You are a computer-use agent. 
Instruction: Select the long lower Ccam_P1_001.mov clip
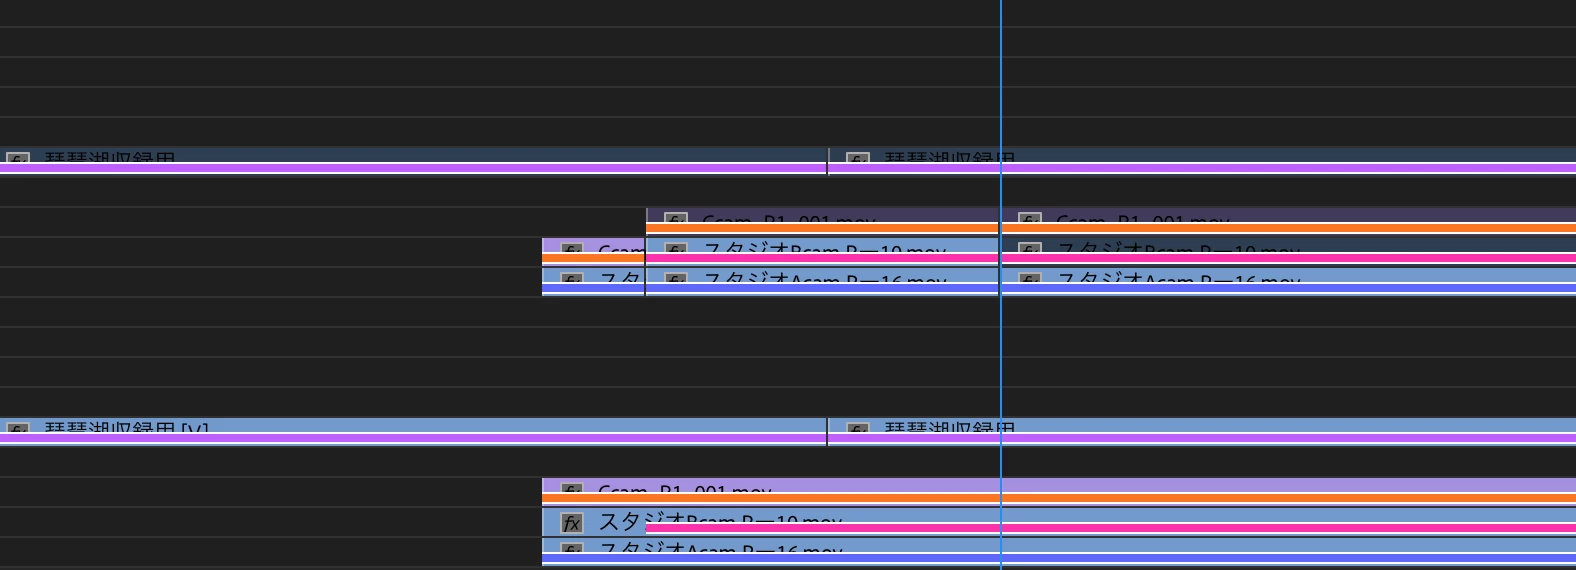pos(1059,490)
